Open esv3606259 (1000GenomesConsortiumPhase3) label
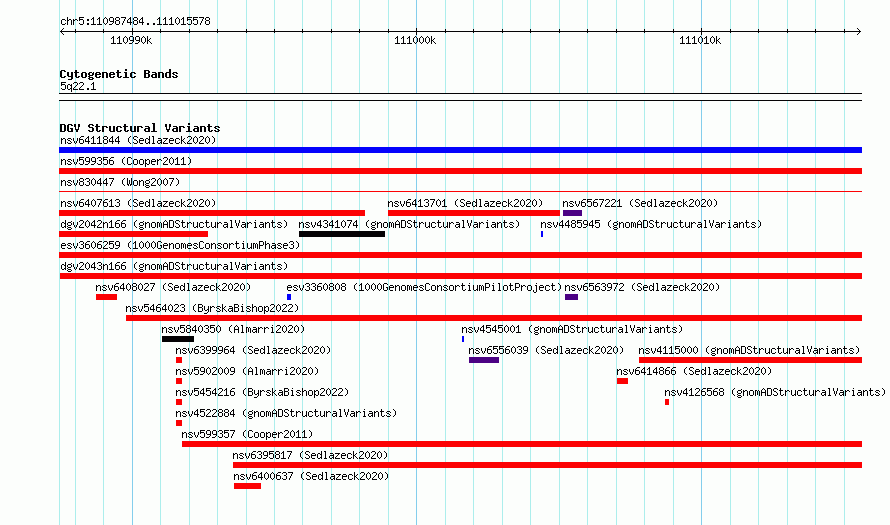Screen dimensions: 890x525 click(x=180, y=245)
